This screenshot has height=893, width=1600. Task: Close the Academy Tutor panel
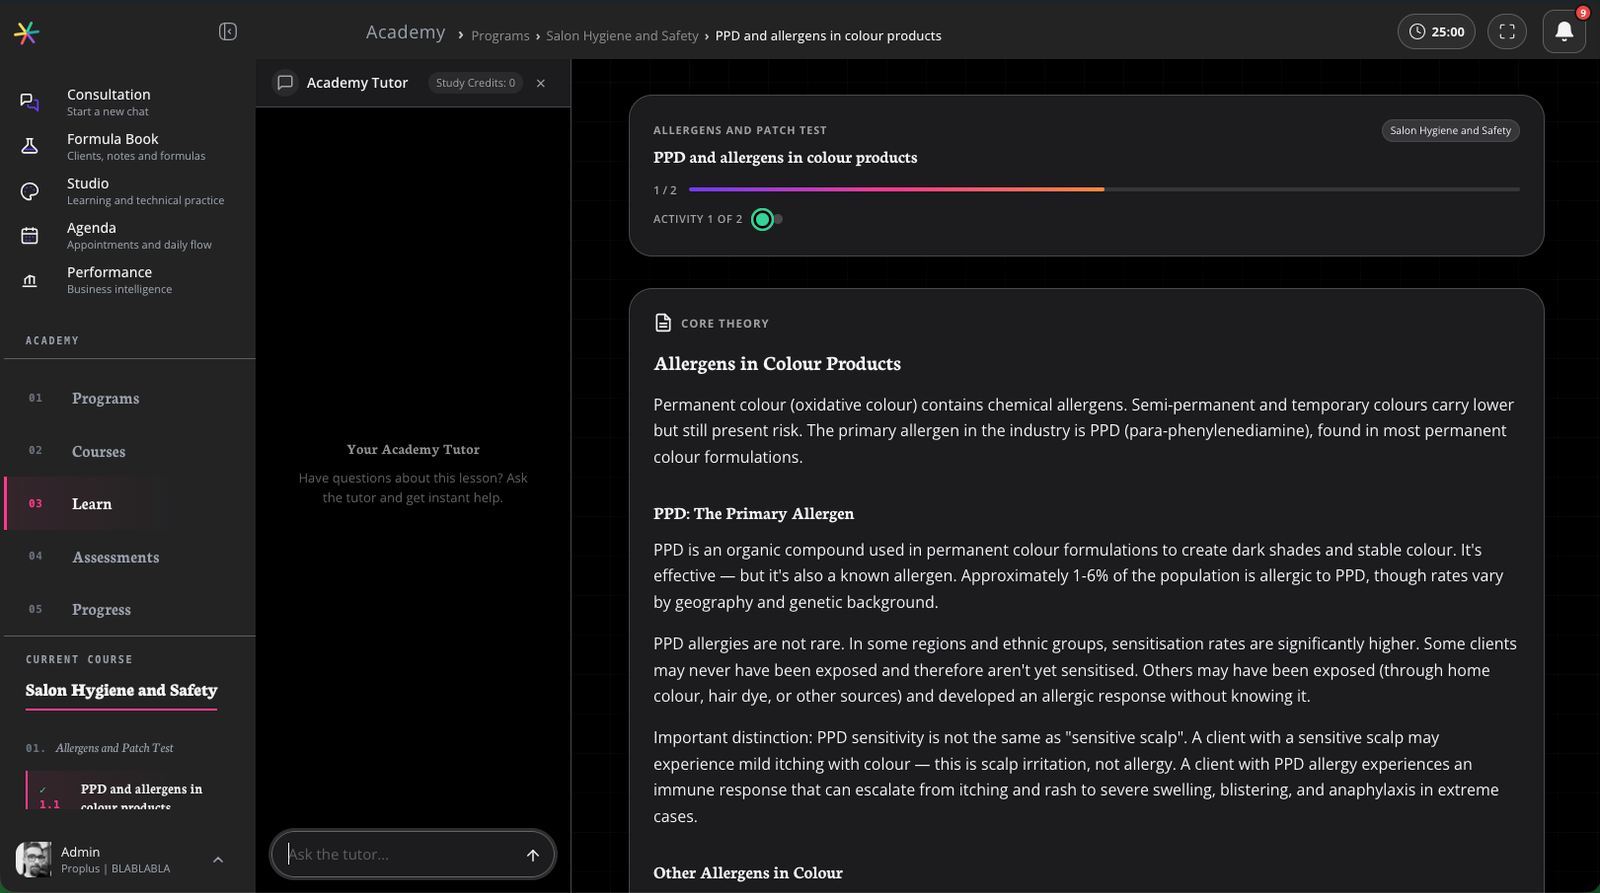pos(541,83)
